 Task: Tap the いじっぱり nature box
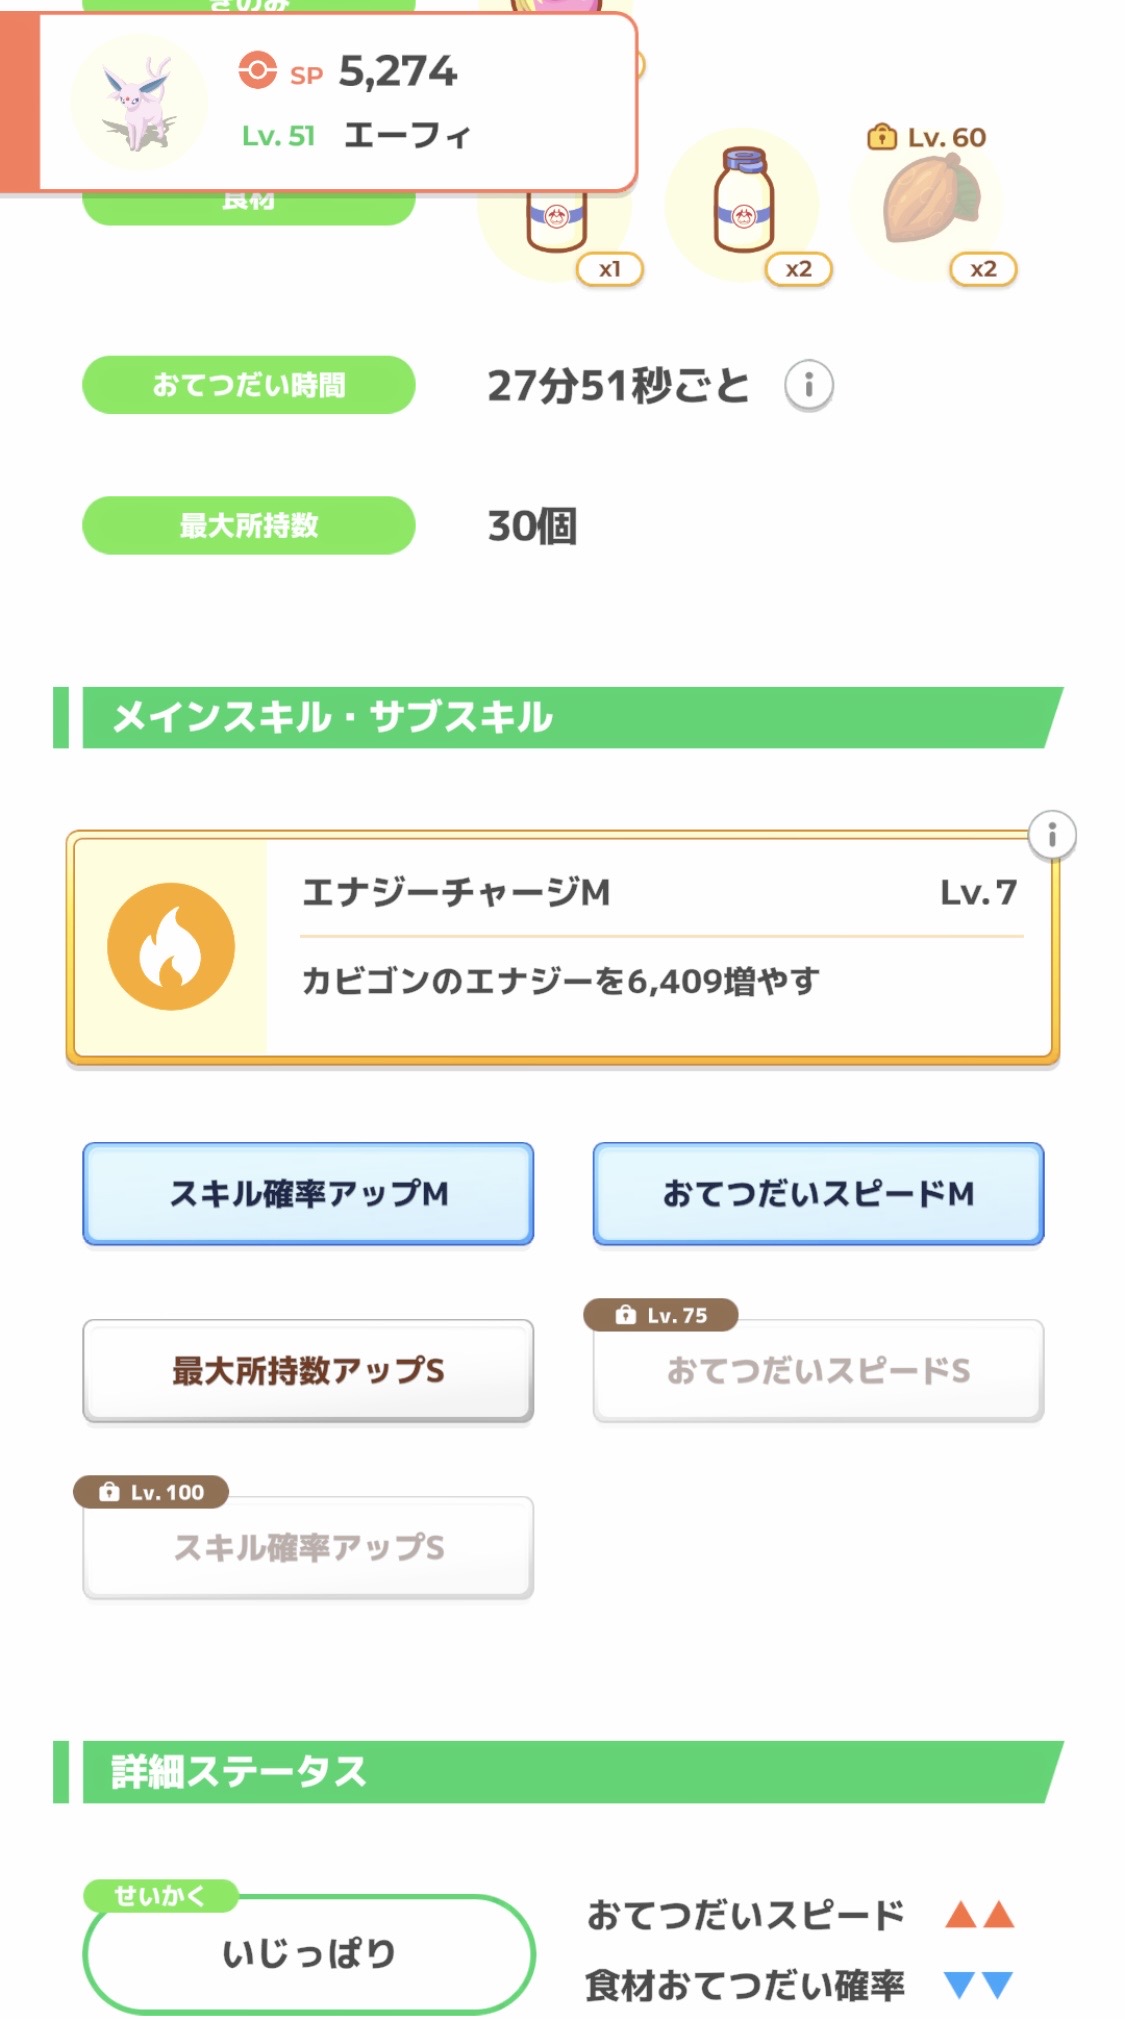[x=308, y=1953]
